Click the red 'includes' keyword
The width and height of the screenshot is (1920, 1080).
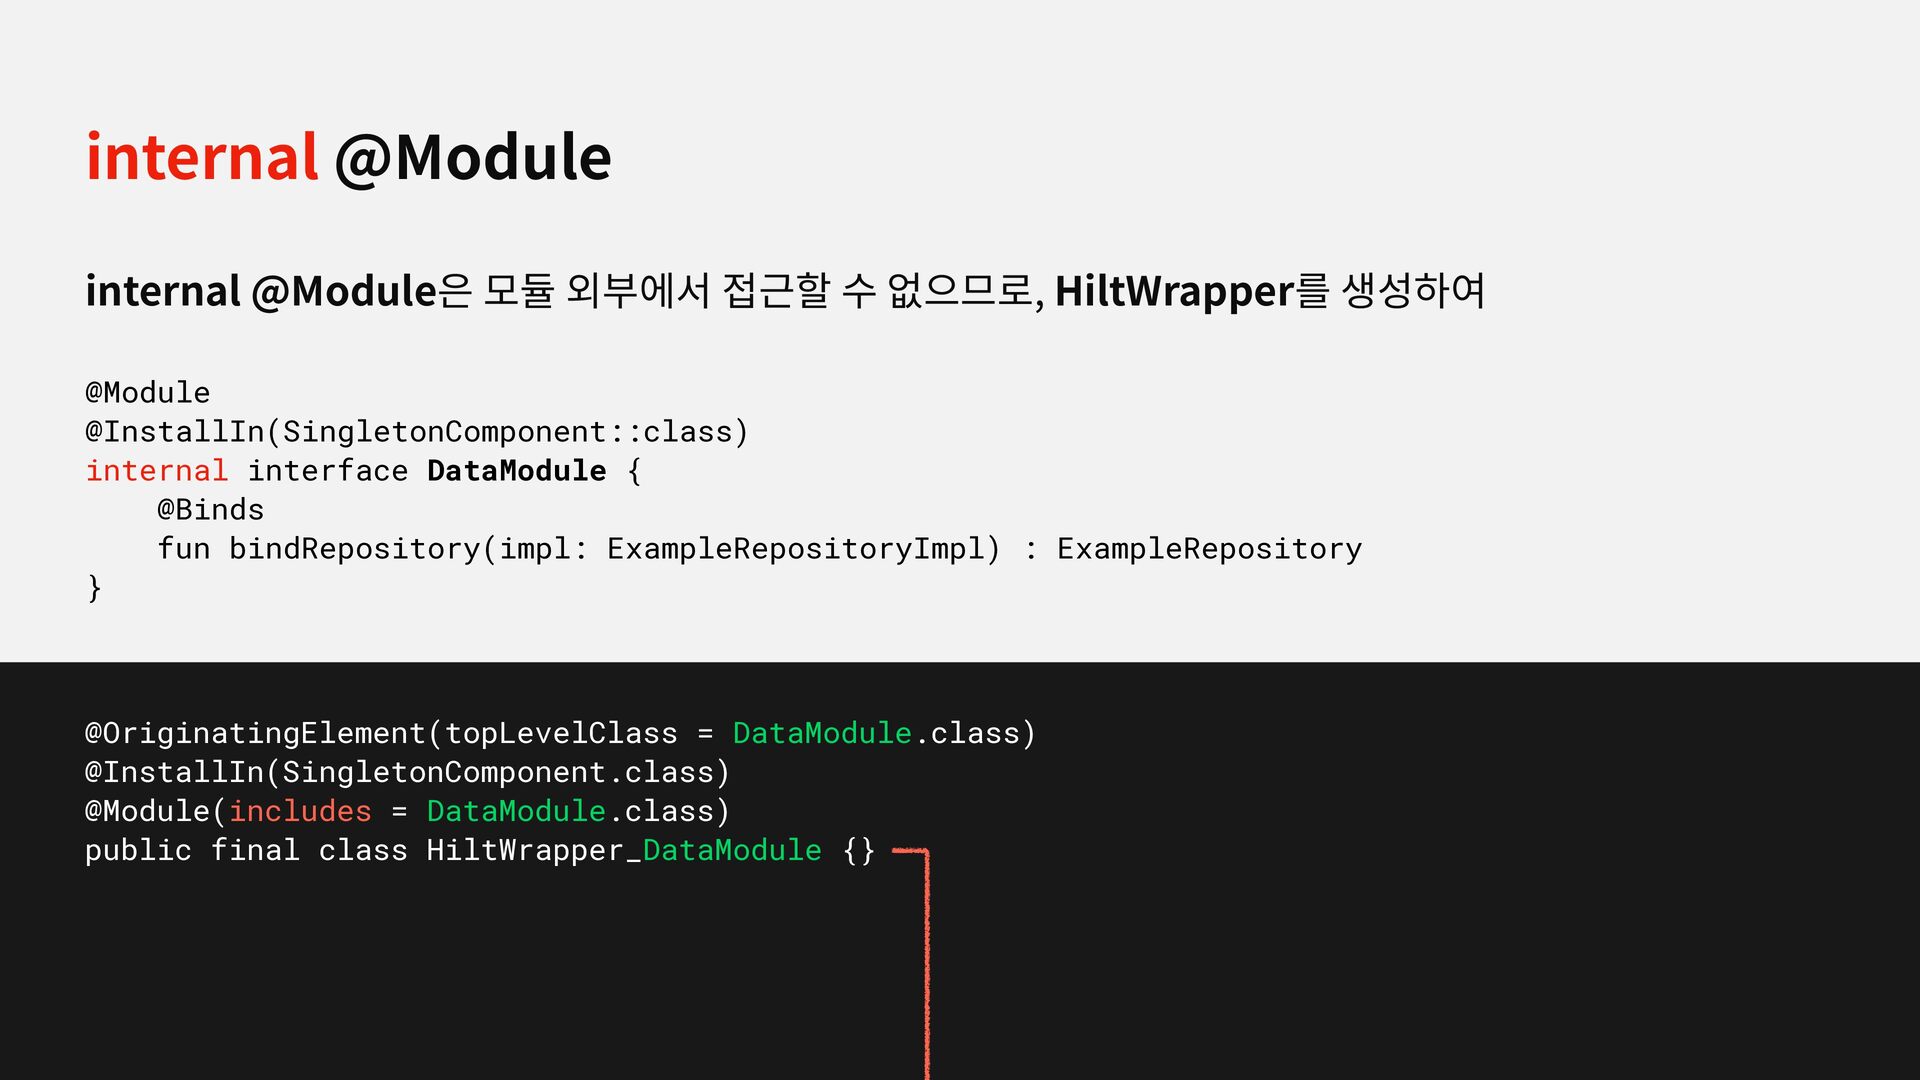(x=300, y=812)
